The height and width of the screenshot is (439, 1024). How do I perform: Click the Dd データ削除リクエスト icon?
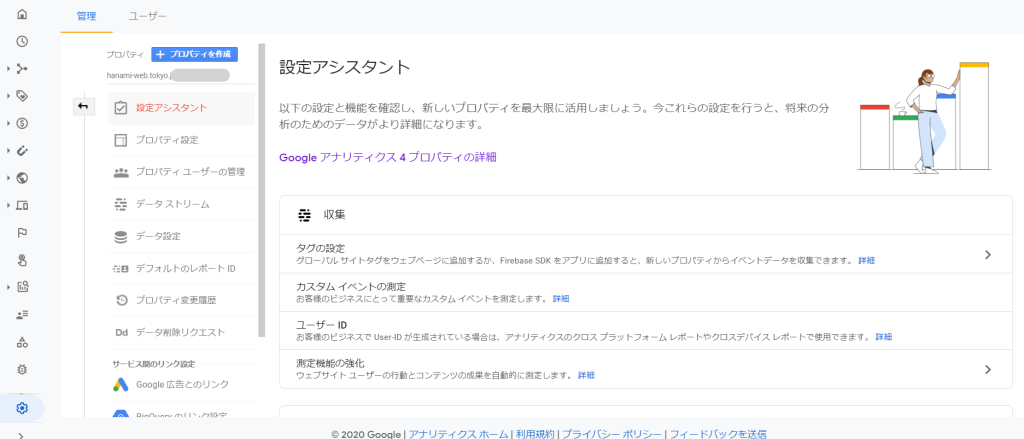click(121, 333)
